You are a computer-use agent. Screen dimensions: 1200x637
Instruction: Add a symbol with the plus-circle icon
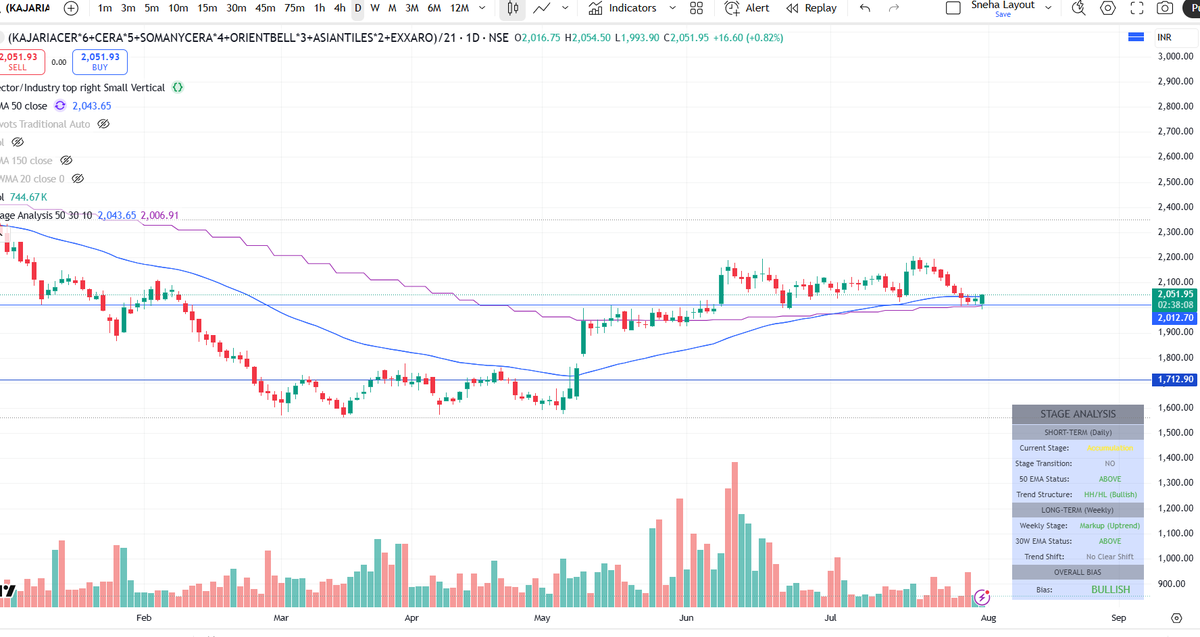click(x=71, y=8)
